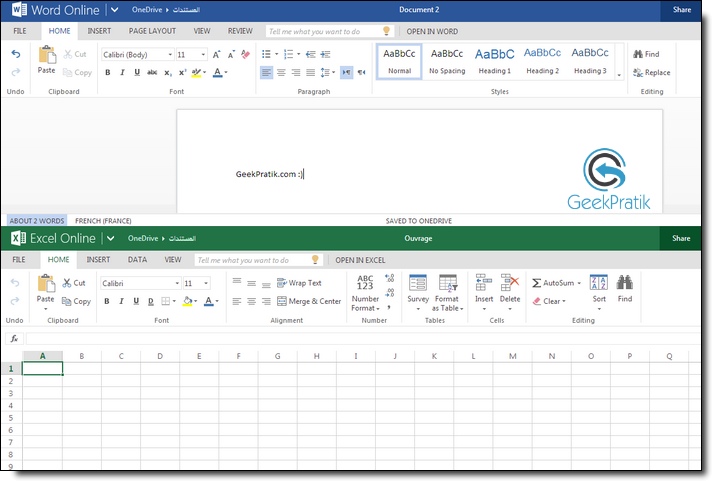712x481 pixels.
Task: Click Word Tell me search box
Action: pos(329,31)
